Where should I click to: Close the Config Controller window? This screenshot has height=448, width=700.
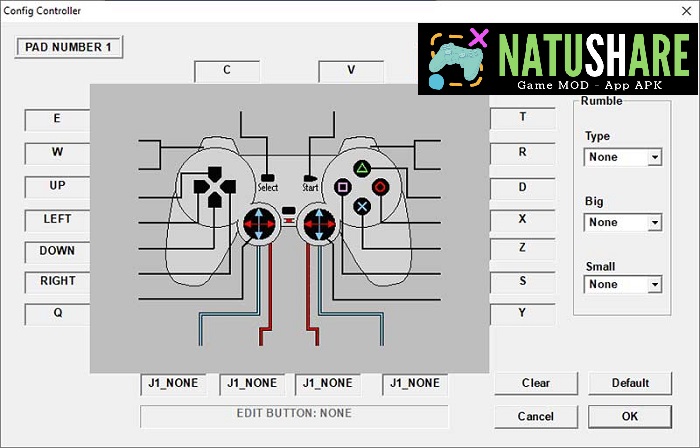click(687, 11)
